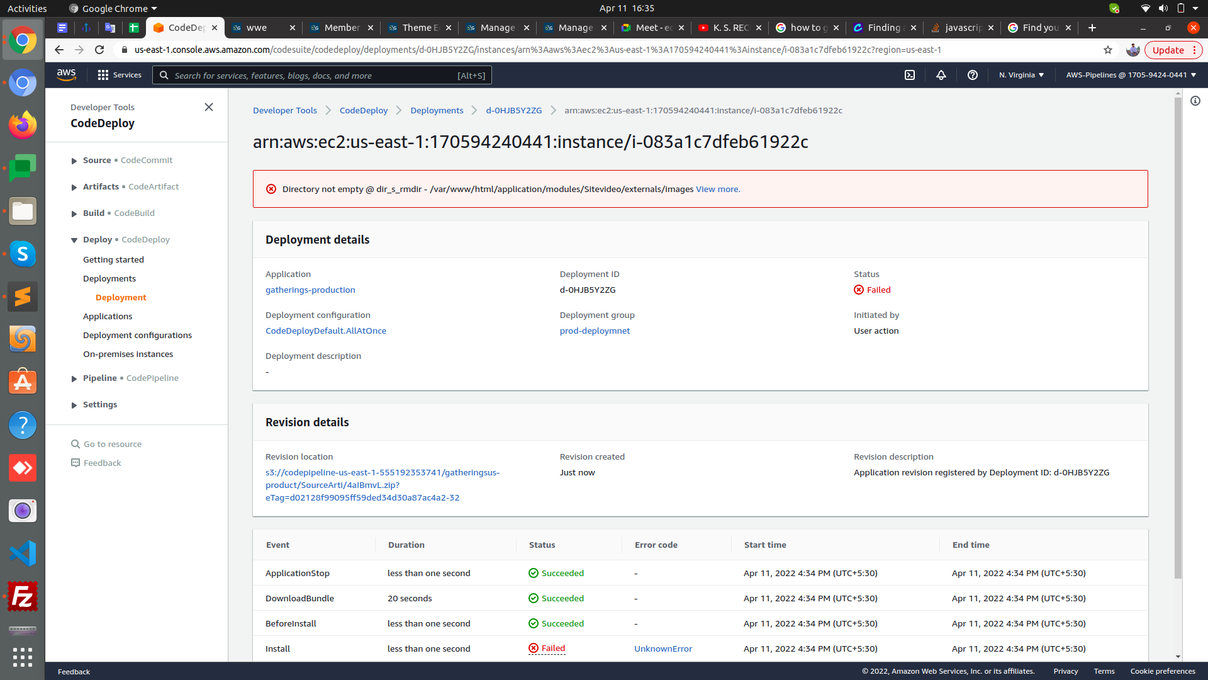
Task: Open AWS CloudShell icon in top bar
Action: pos(909,75)
